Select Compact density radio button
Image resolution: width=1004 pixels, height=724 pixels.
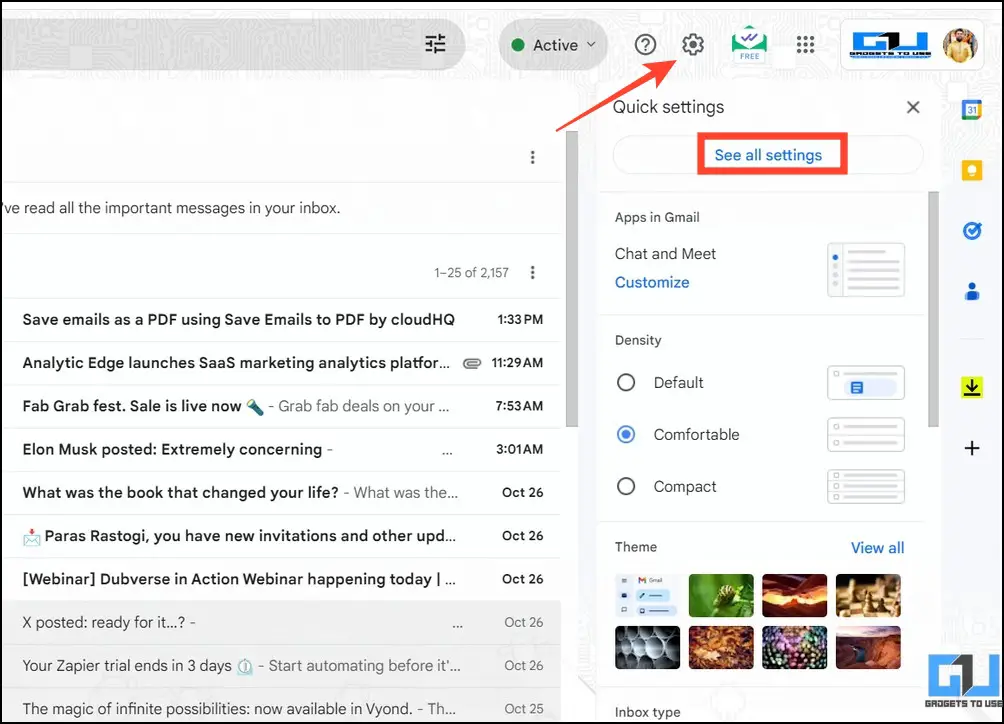[x=626, y=487]
